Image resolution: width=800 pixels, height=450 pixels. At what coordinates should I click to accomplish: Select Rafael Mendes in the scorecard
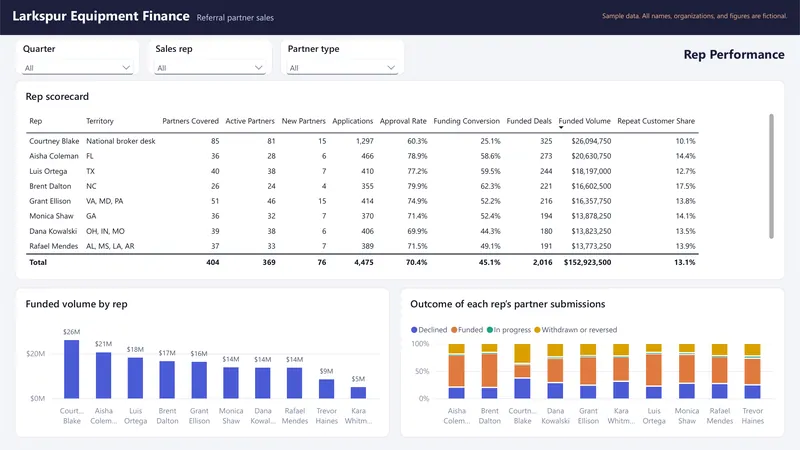click(54, 246)
